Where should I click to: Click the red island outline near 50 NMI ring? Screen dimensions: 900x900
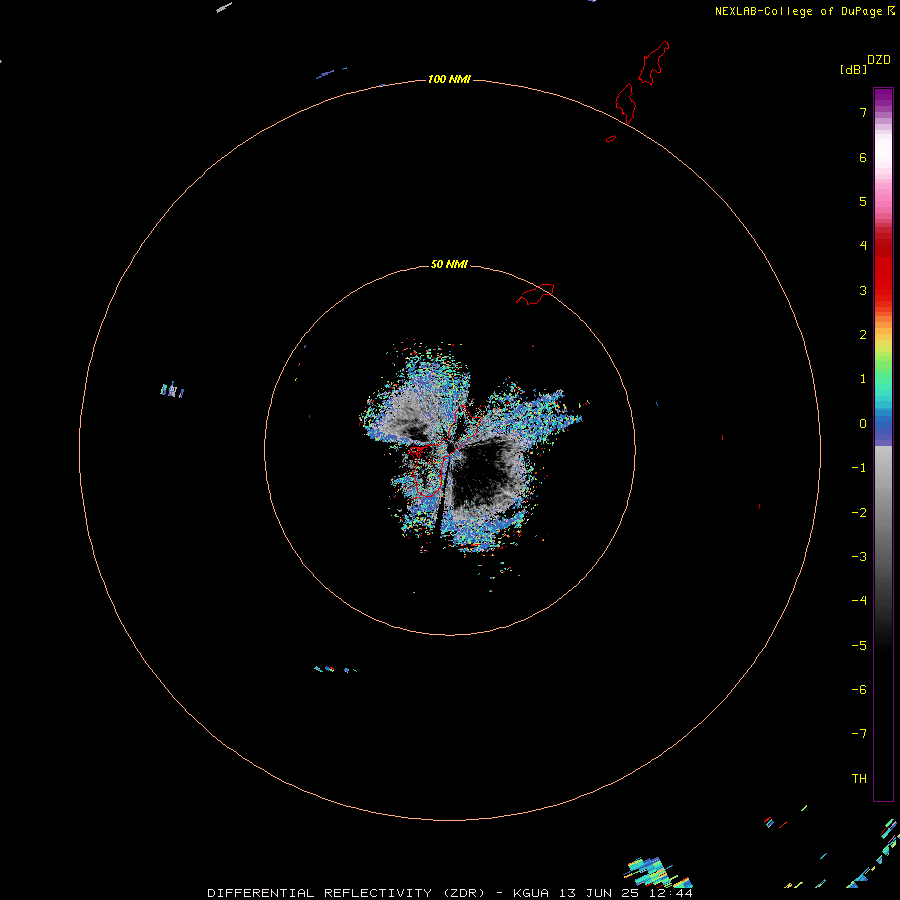click(535, 294)
